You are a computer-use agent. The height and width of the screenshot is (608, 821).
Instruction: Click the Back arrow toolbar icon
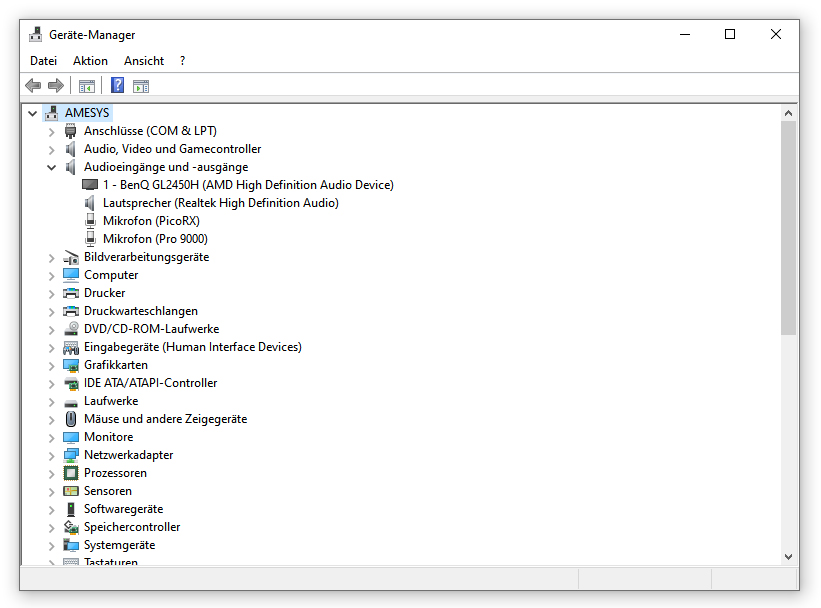pyautogui.click(x=33, y=85)
